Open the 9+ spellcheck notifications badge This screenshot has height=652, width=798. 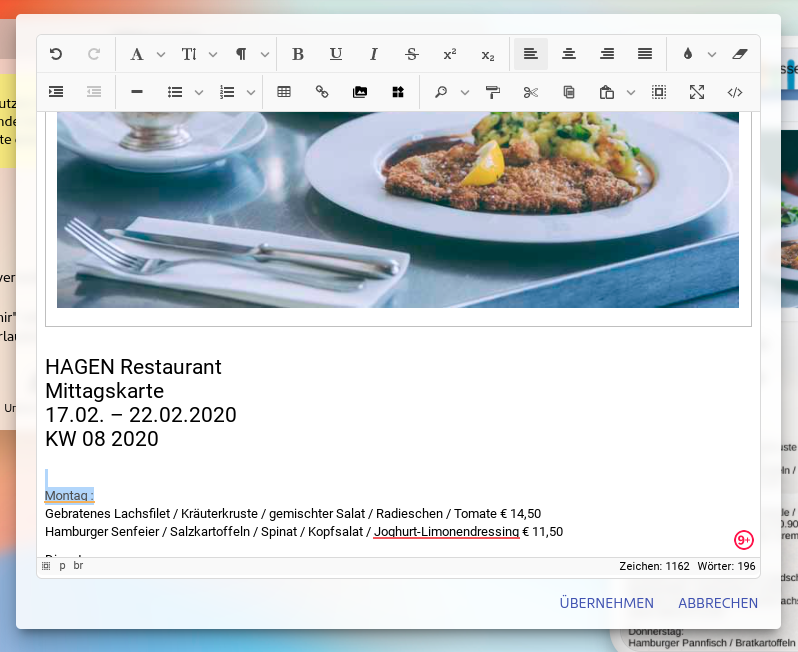click(744, 540)
